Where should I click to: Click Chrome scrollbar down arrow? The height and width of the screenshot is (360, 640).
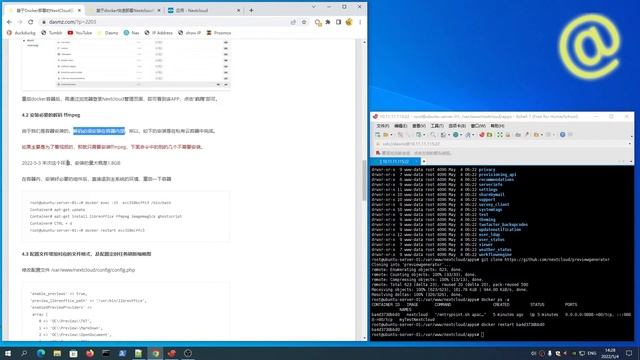[x=364, y=338]
